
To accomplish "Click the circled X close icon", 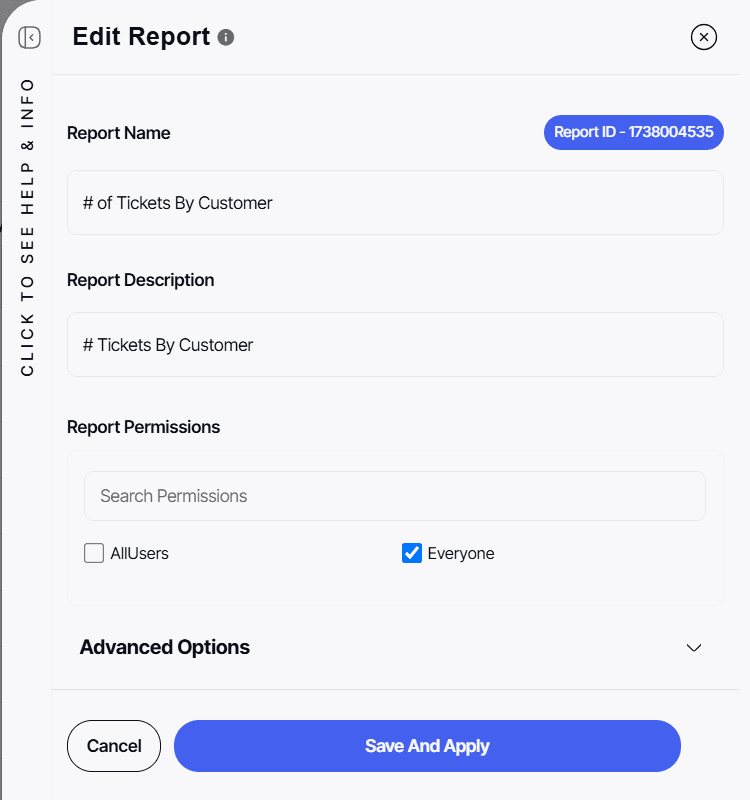I will tap(704, 37).
